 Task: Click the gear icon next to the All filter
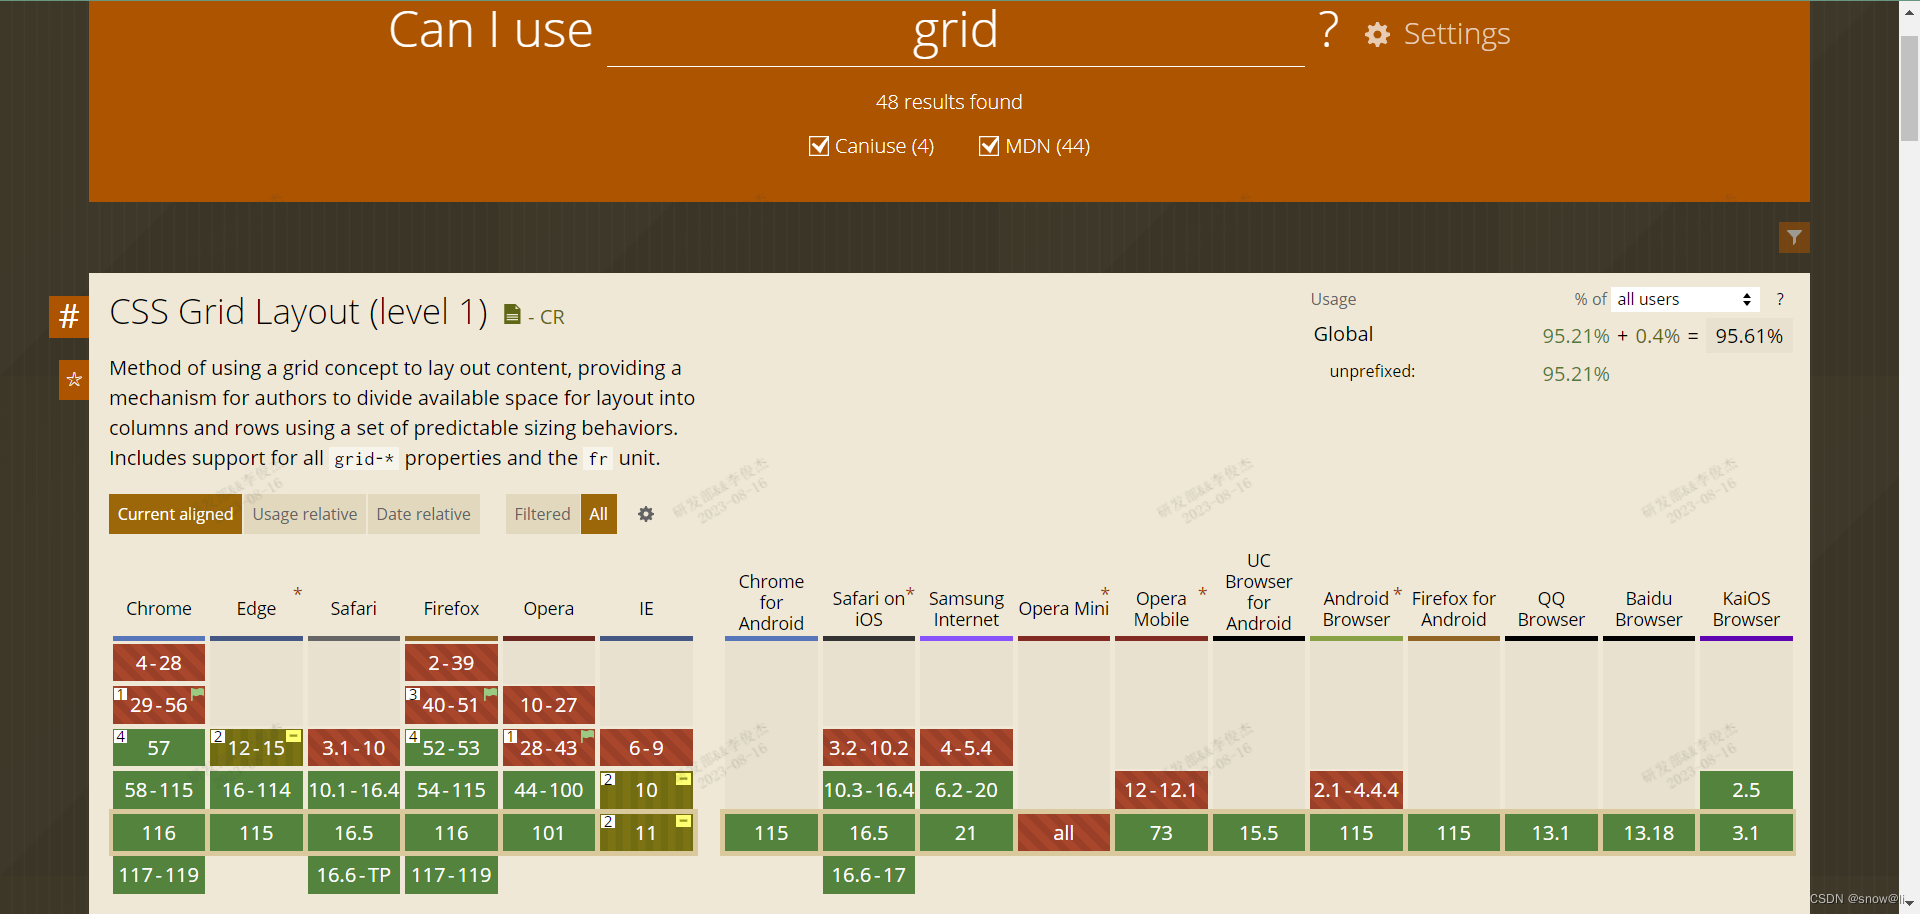coord(645,514)
